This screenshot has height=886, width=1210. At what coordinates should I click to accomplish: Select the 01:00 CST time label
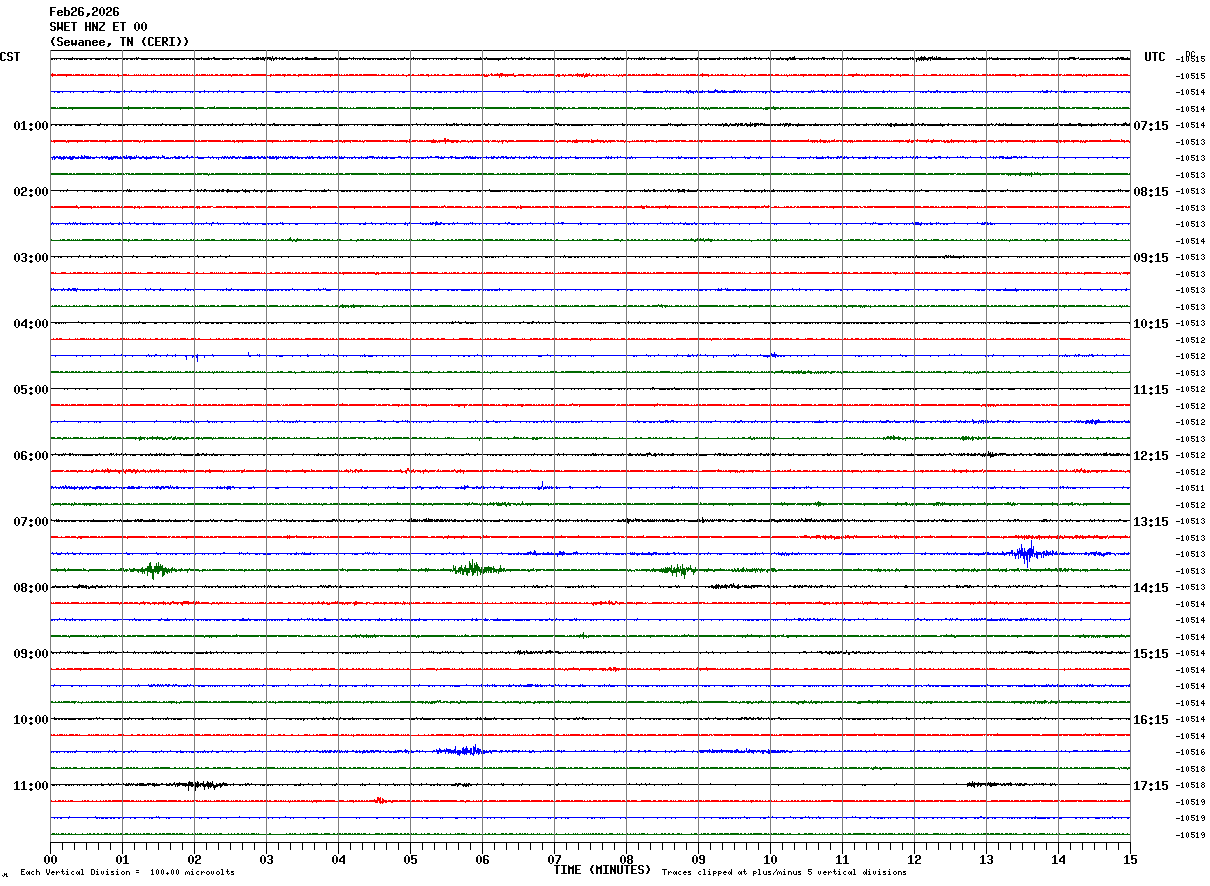point(31,126)
